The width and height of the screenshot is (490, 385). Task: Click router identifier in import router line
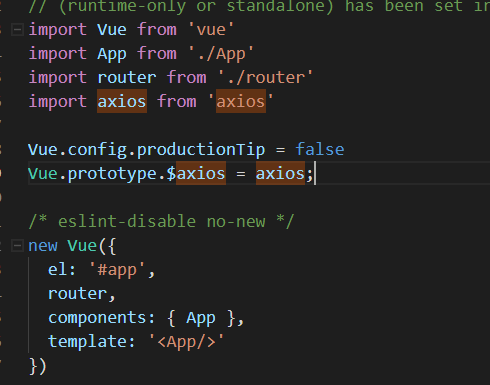(x=127, y=78)
